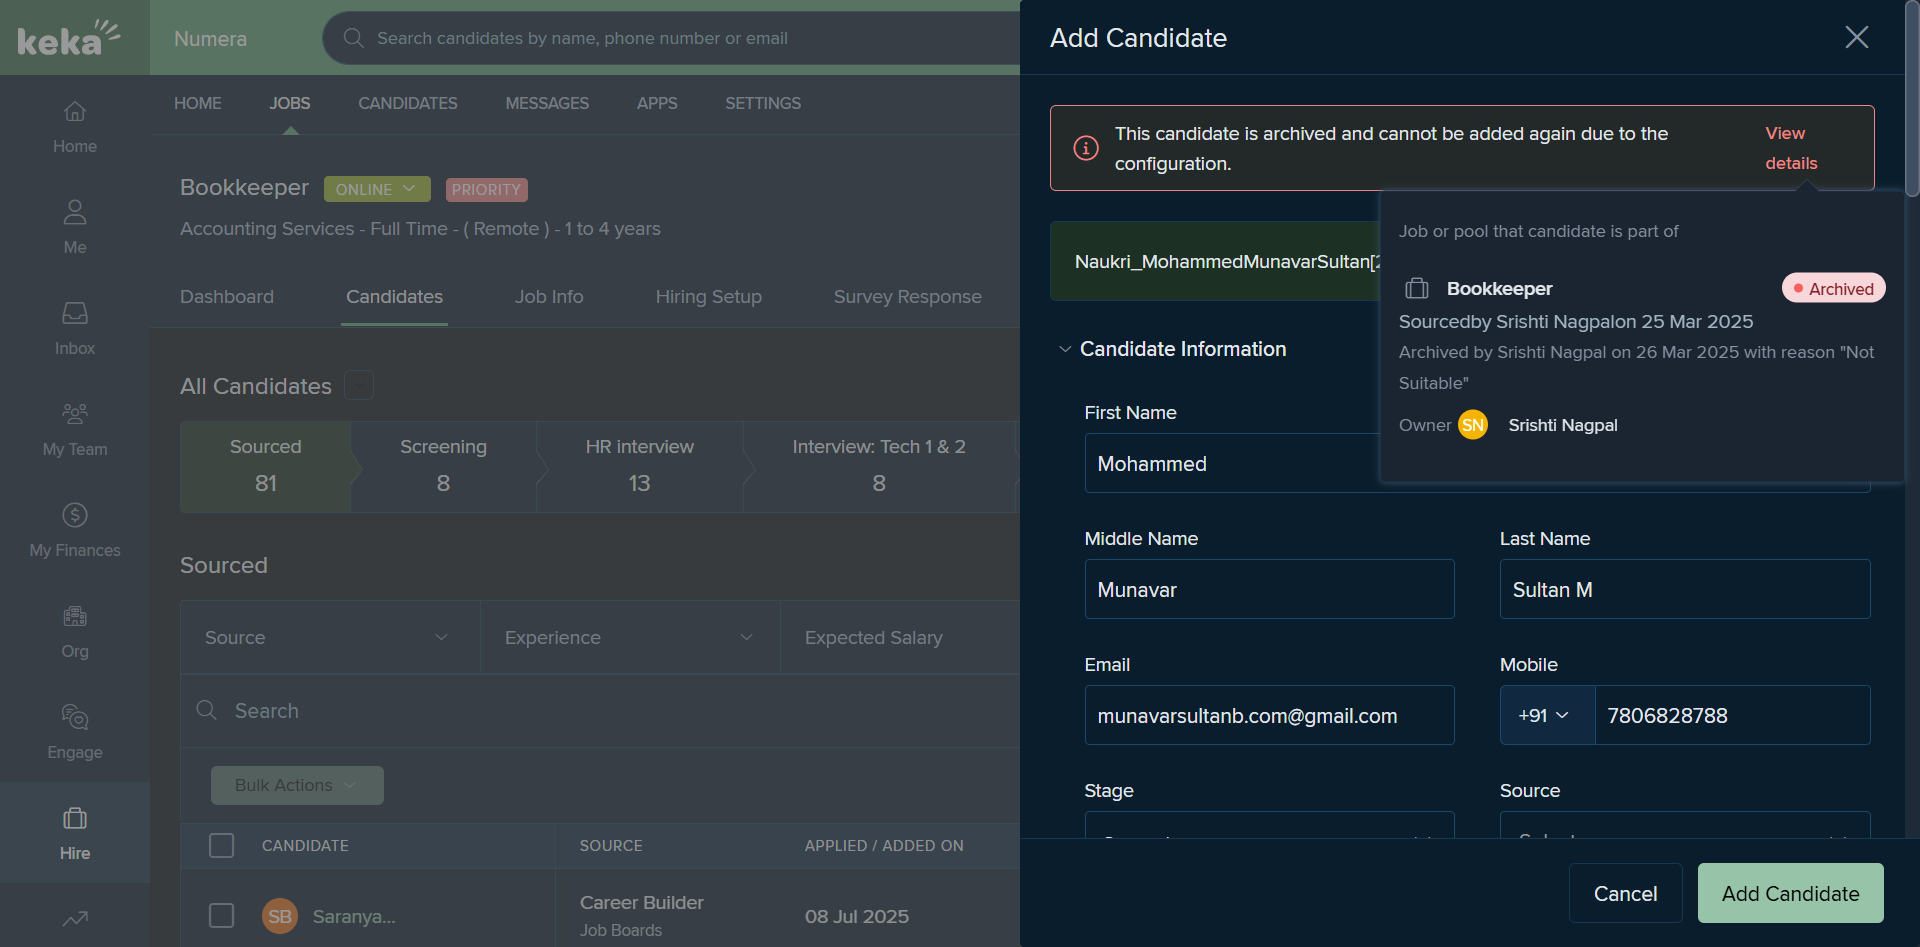
Task: Go to JOBS in top navigation
Action: click(290, 103)
